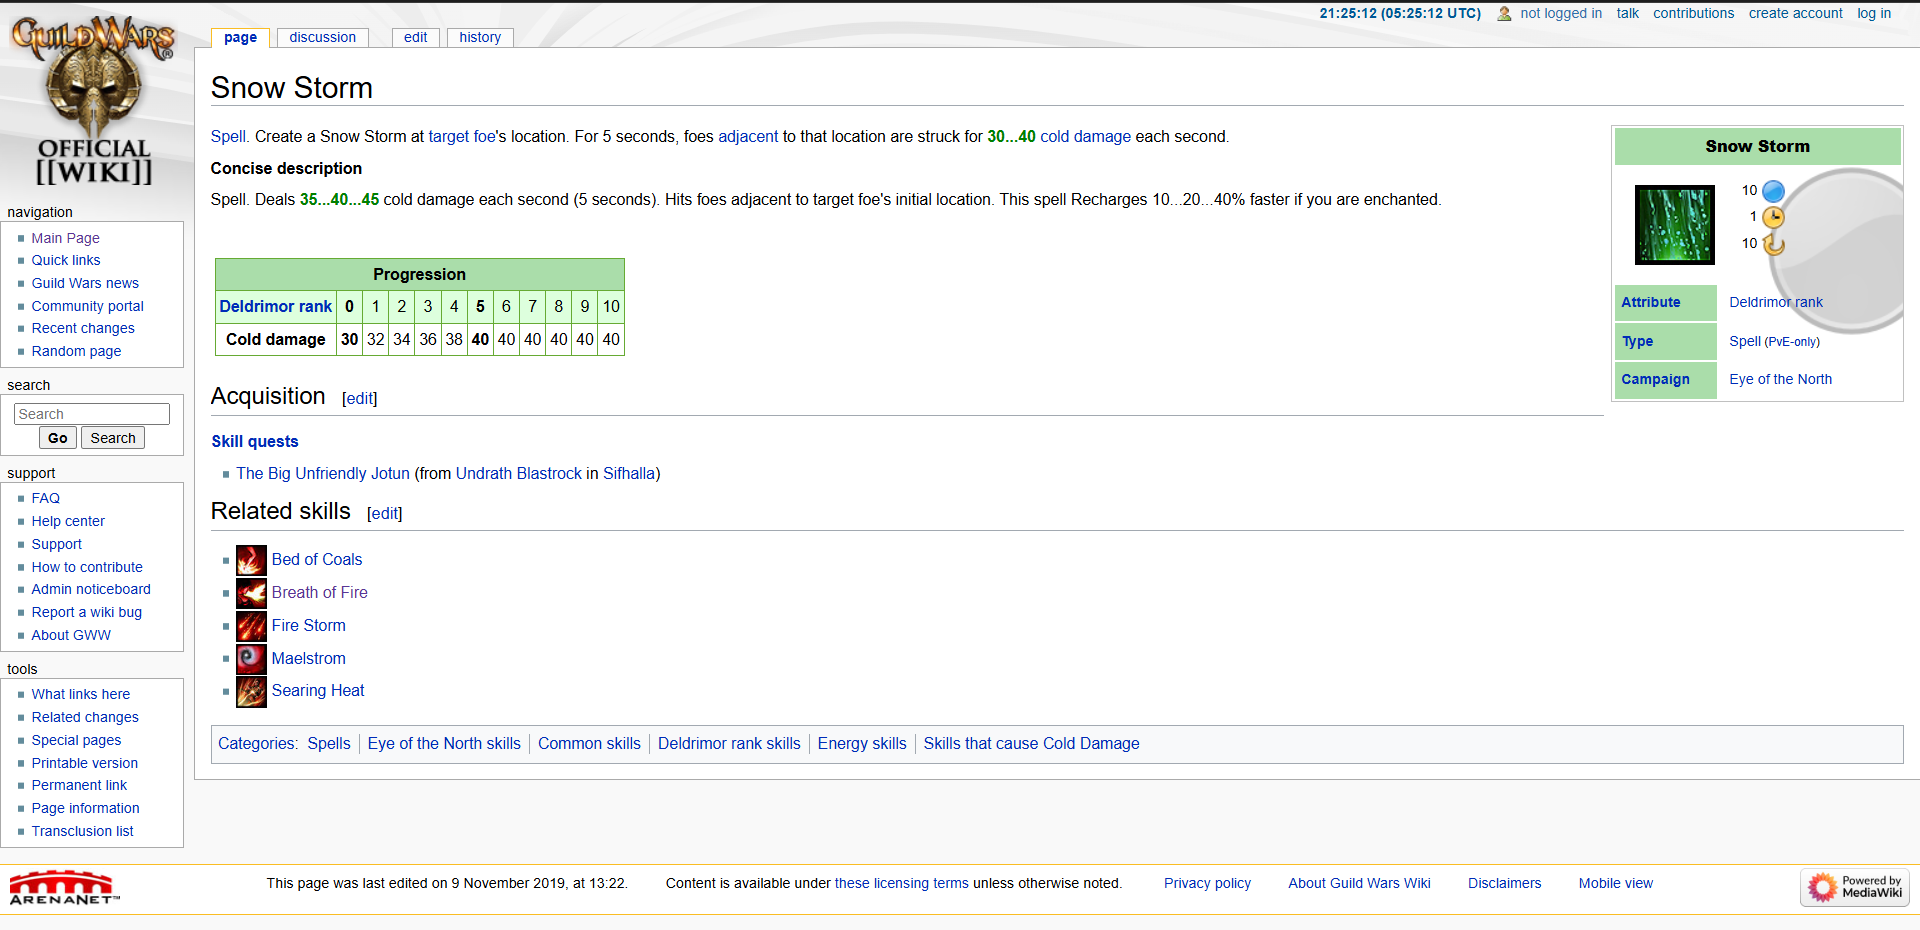
Task: Open the Fire Storm skill icon
Action: point(251,626)
